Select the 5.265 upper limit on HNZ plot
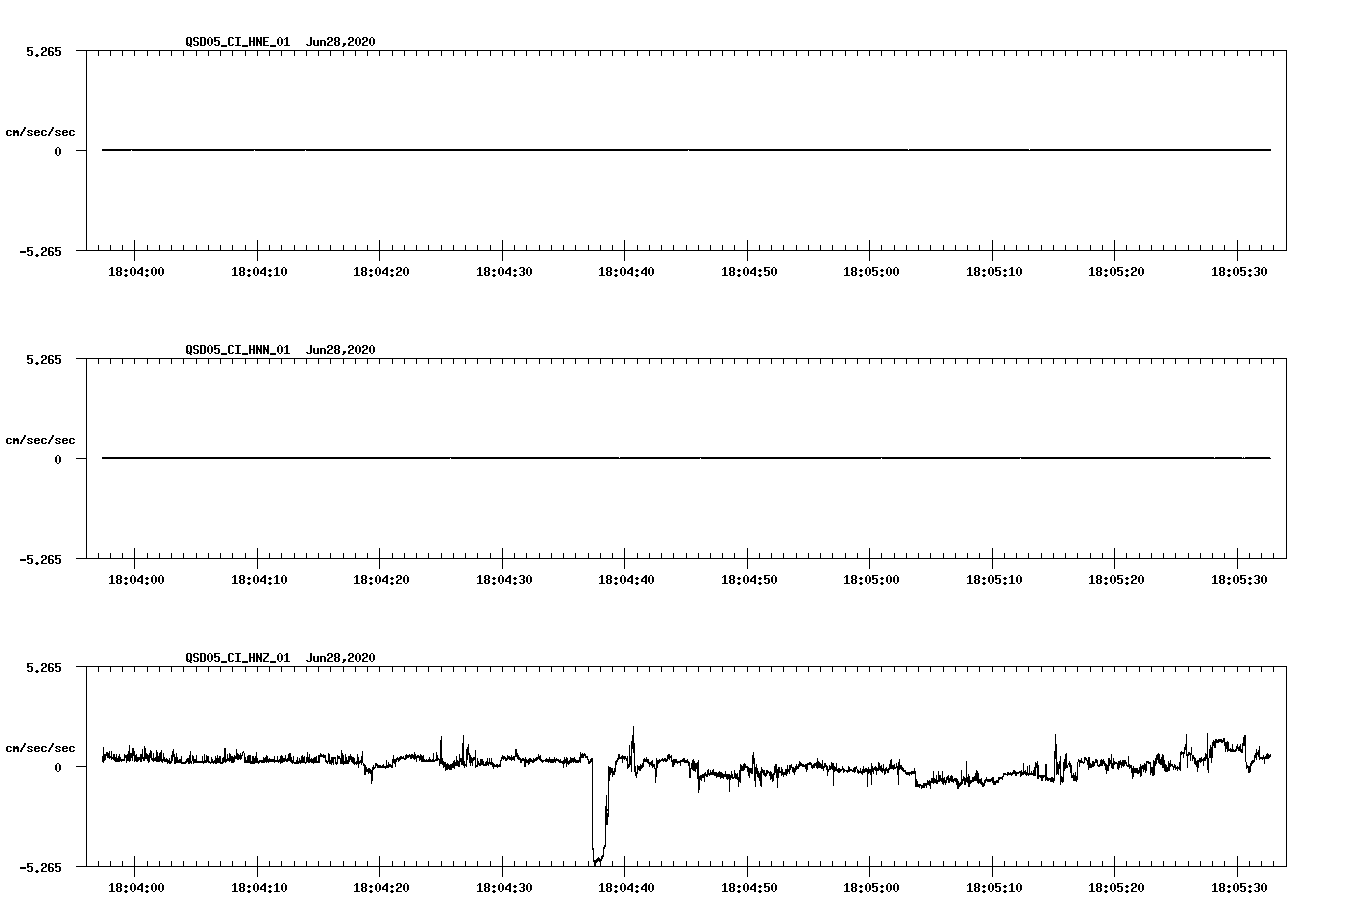The image size is (1358, 924). pos(43,668)
